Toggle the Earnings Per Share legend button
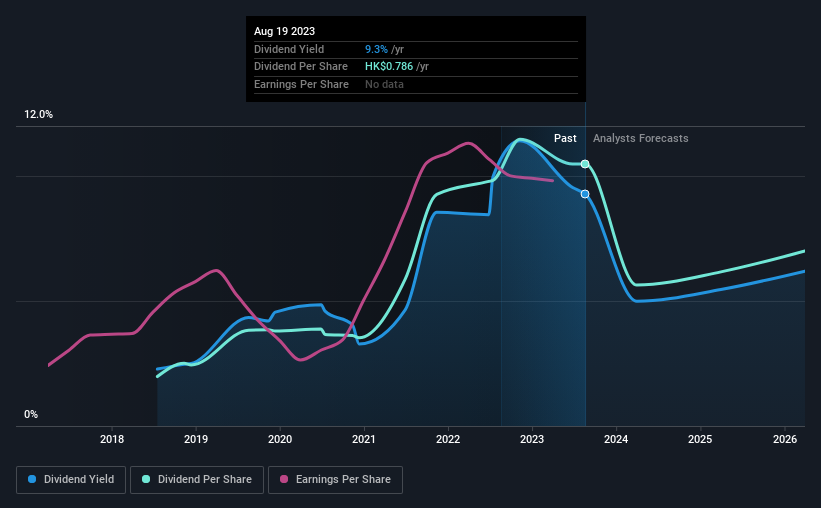The image size is (821, 508). (335, 480)
